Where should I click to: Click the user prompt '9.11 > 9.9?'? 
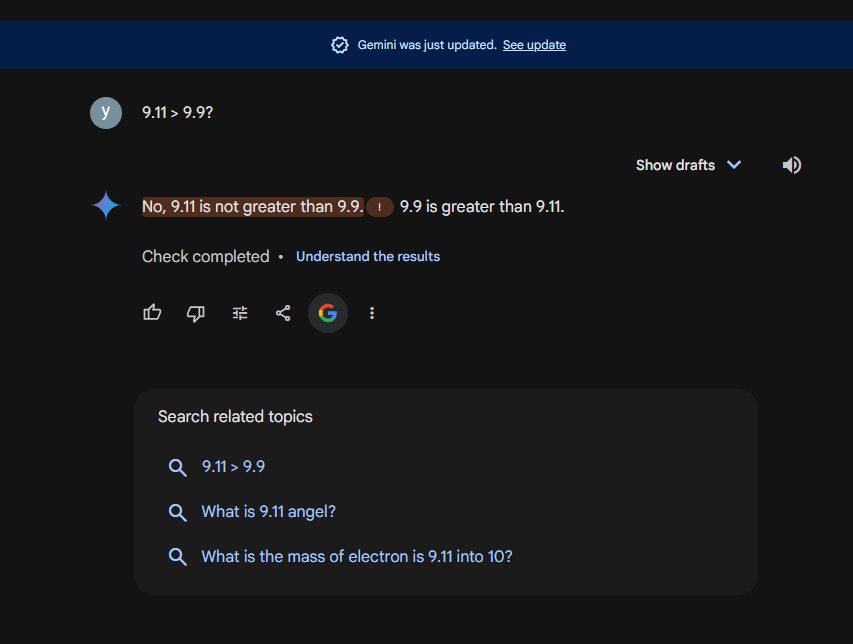[x=177, y=113]
